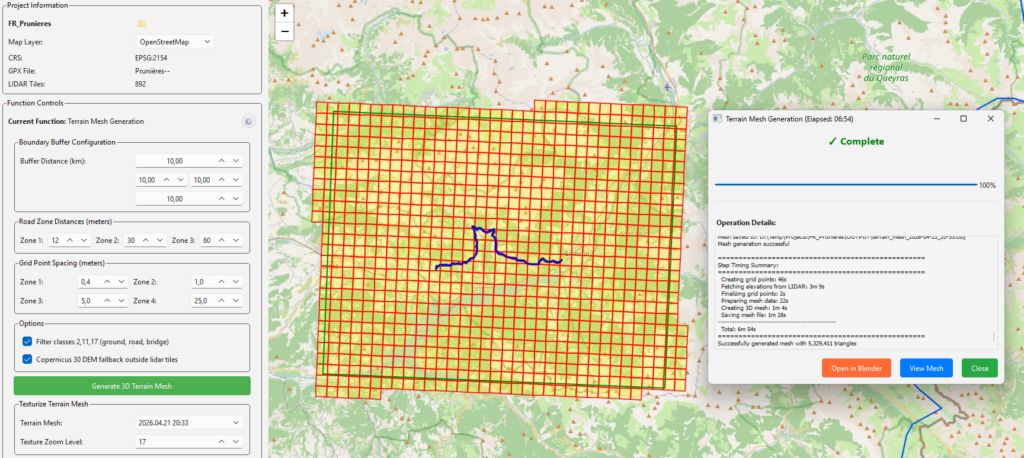The image size is (1024, 458).
Task: Close the dialog using the title bar X
Action: point(990,118)
